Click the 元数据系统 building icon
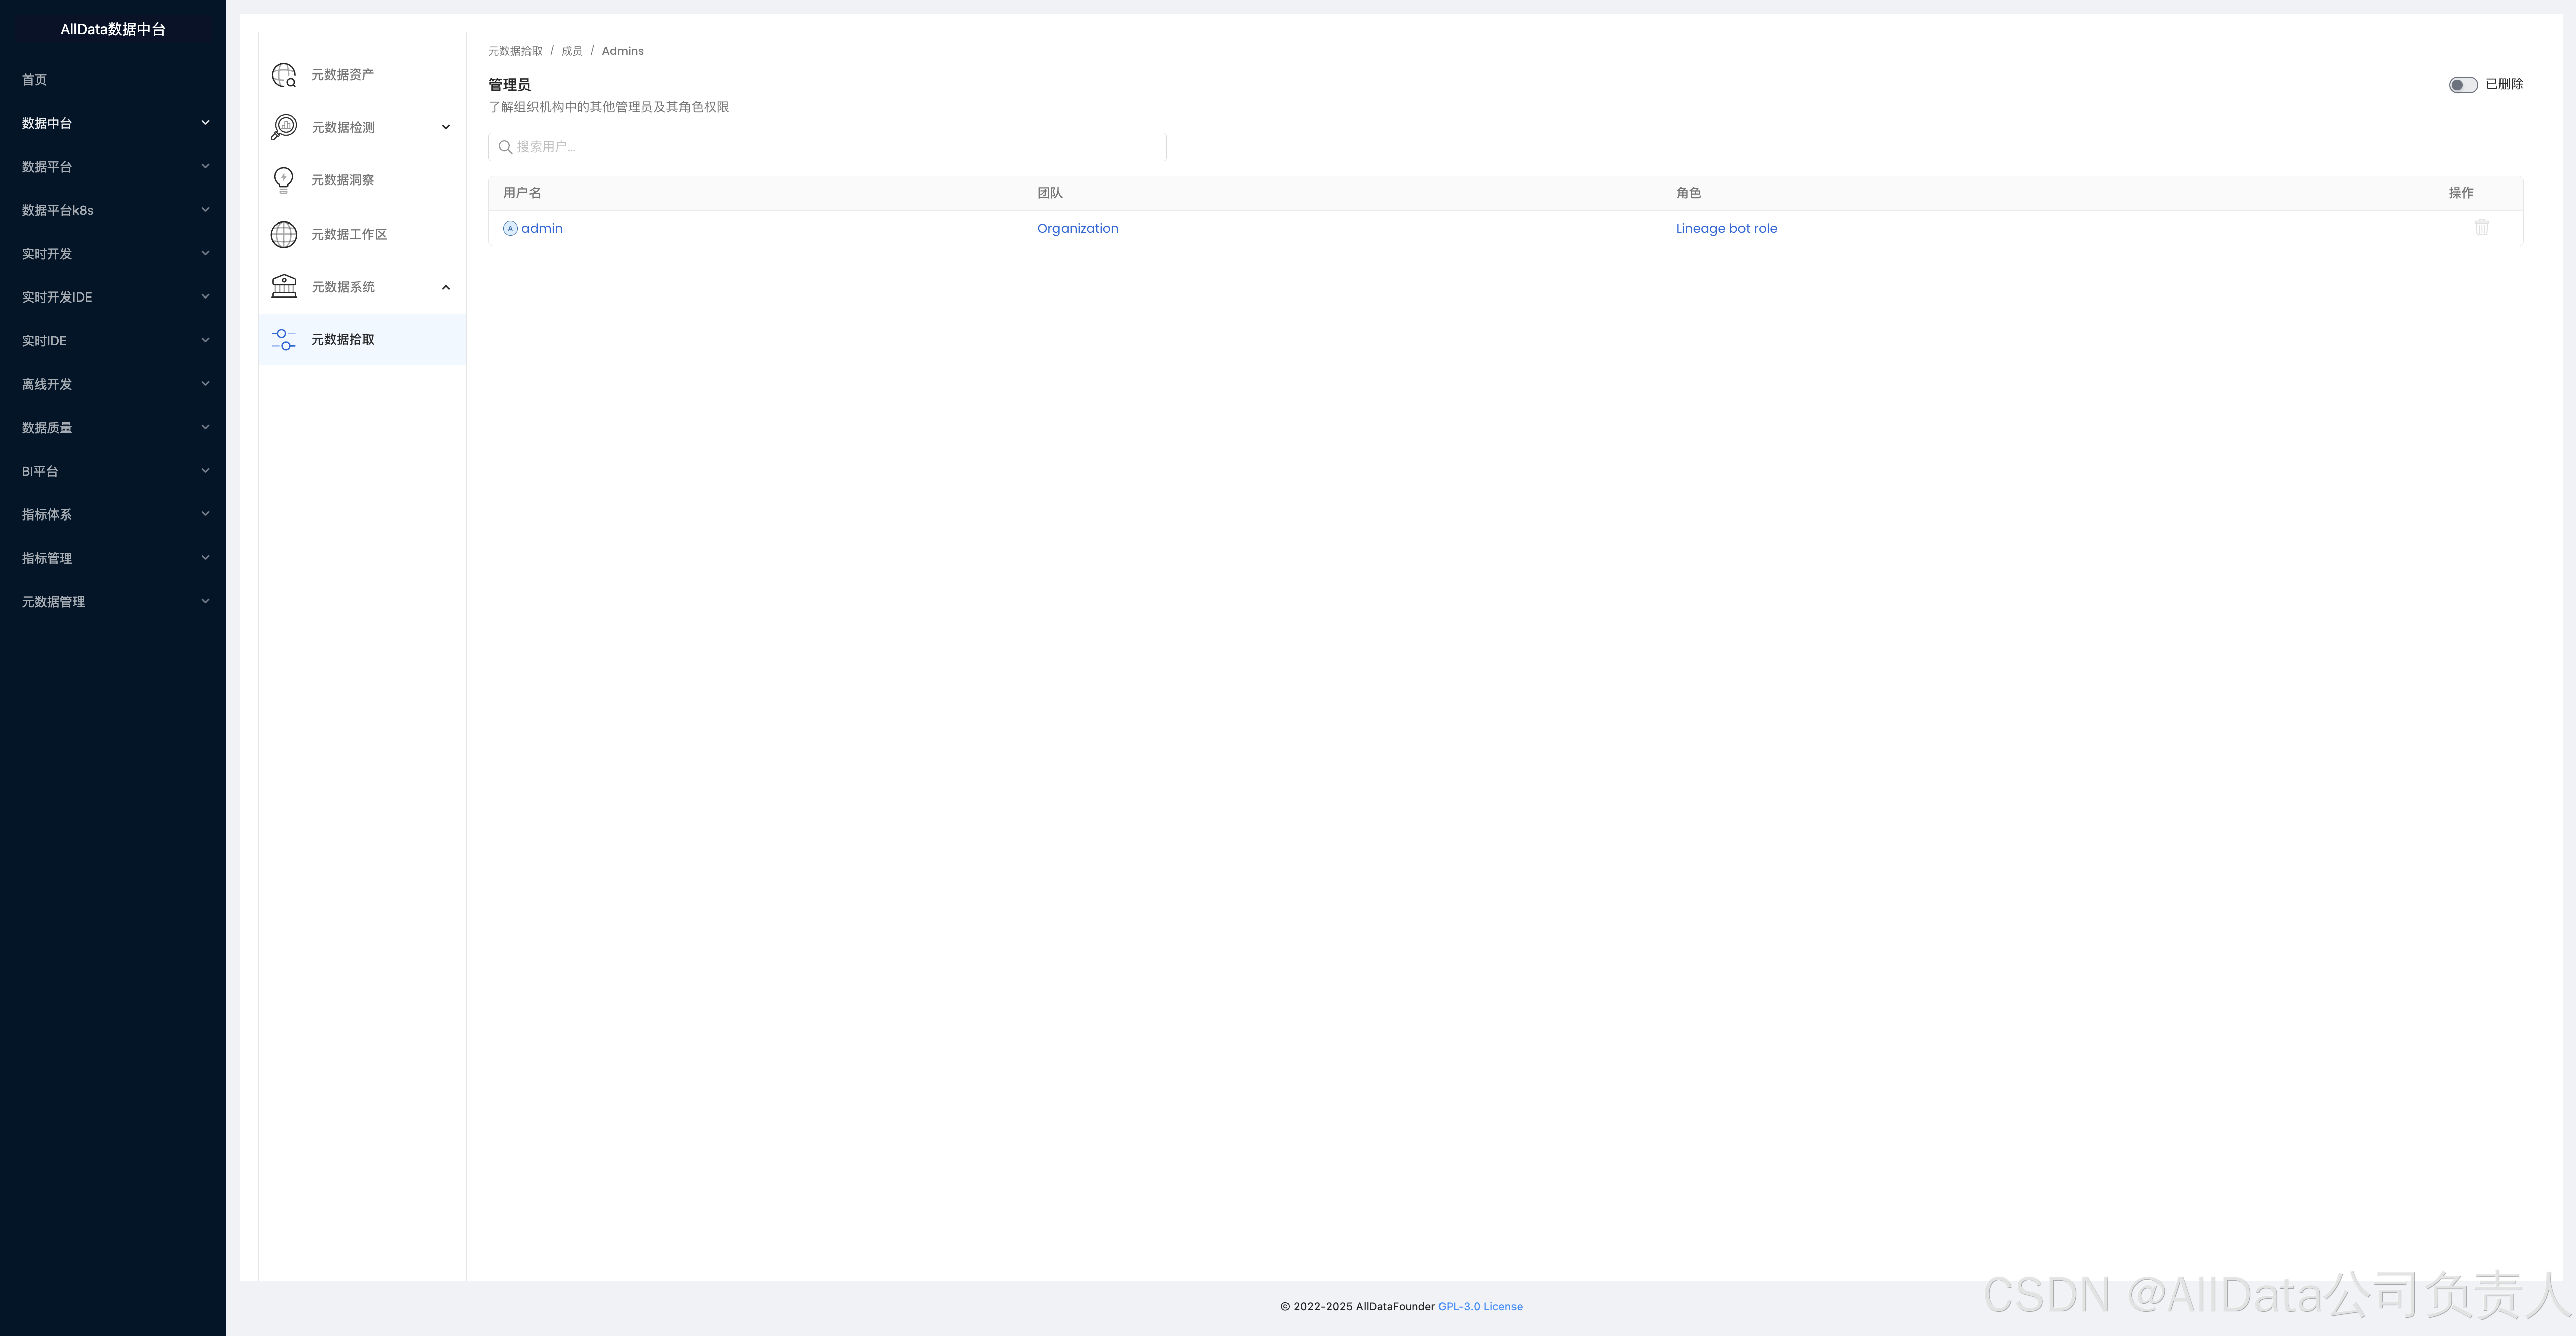The width and height of the screenshot is (2576, 1336). point(284,287)
